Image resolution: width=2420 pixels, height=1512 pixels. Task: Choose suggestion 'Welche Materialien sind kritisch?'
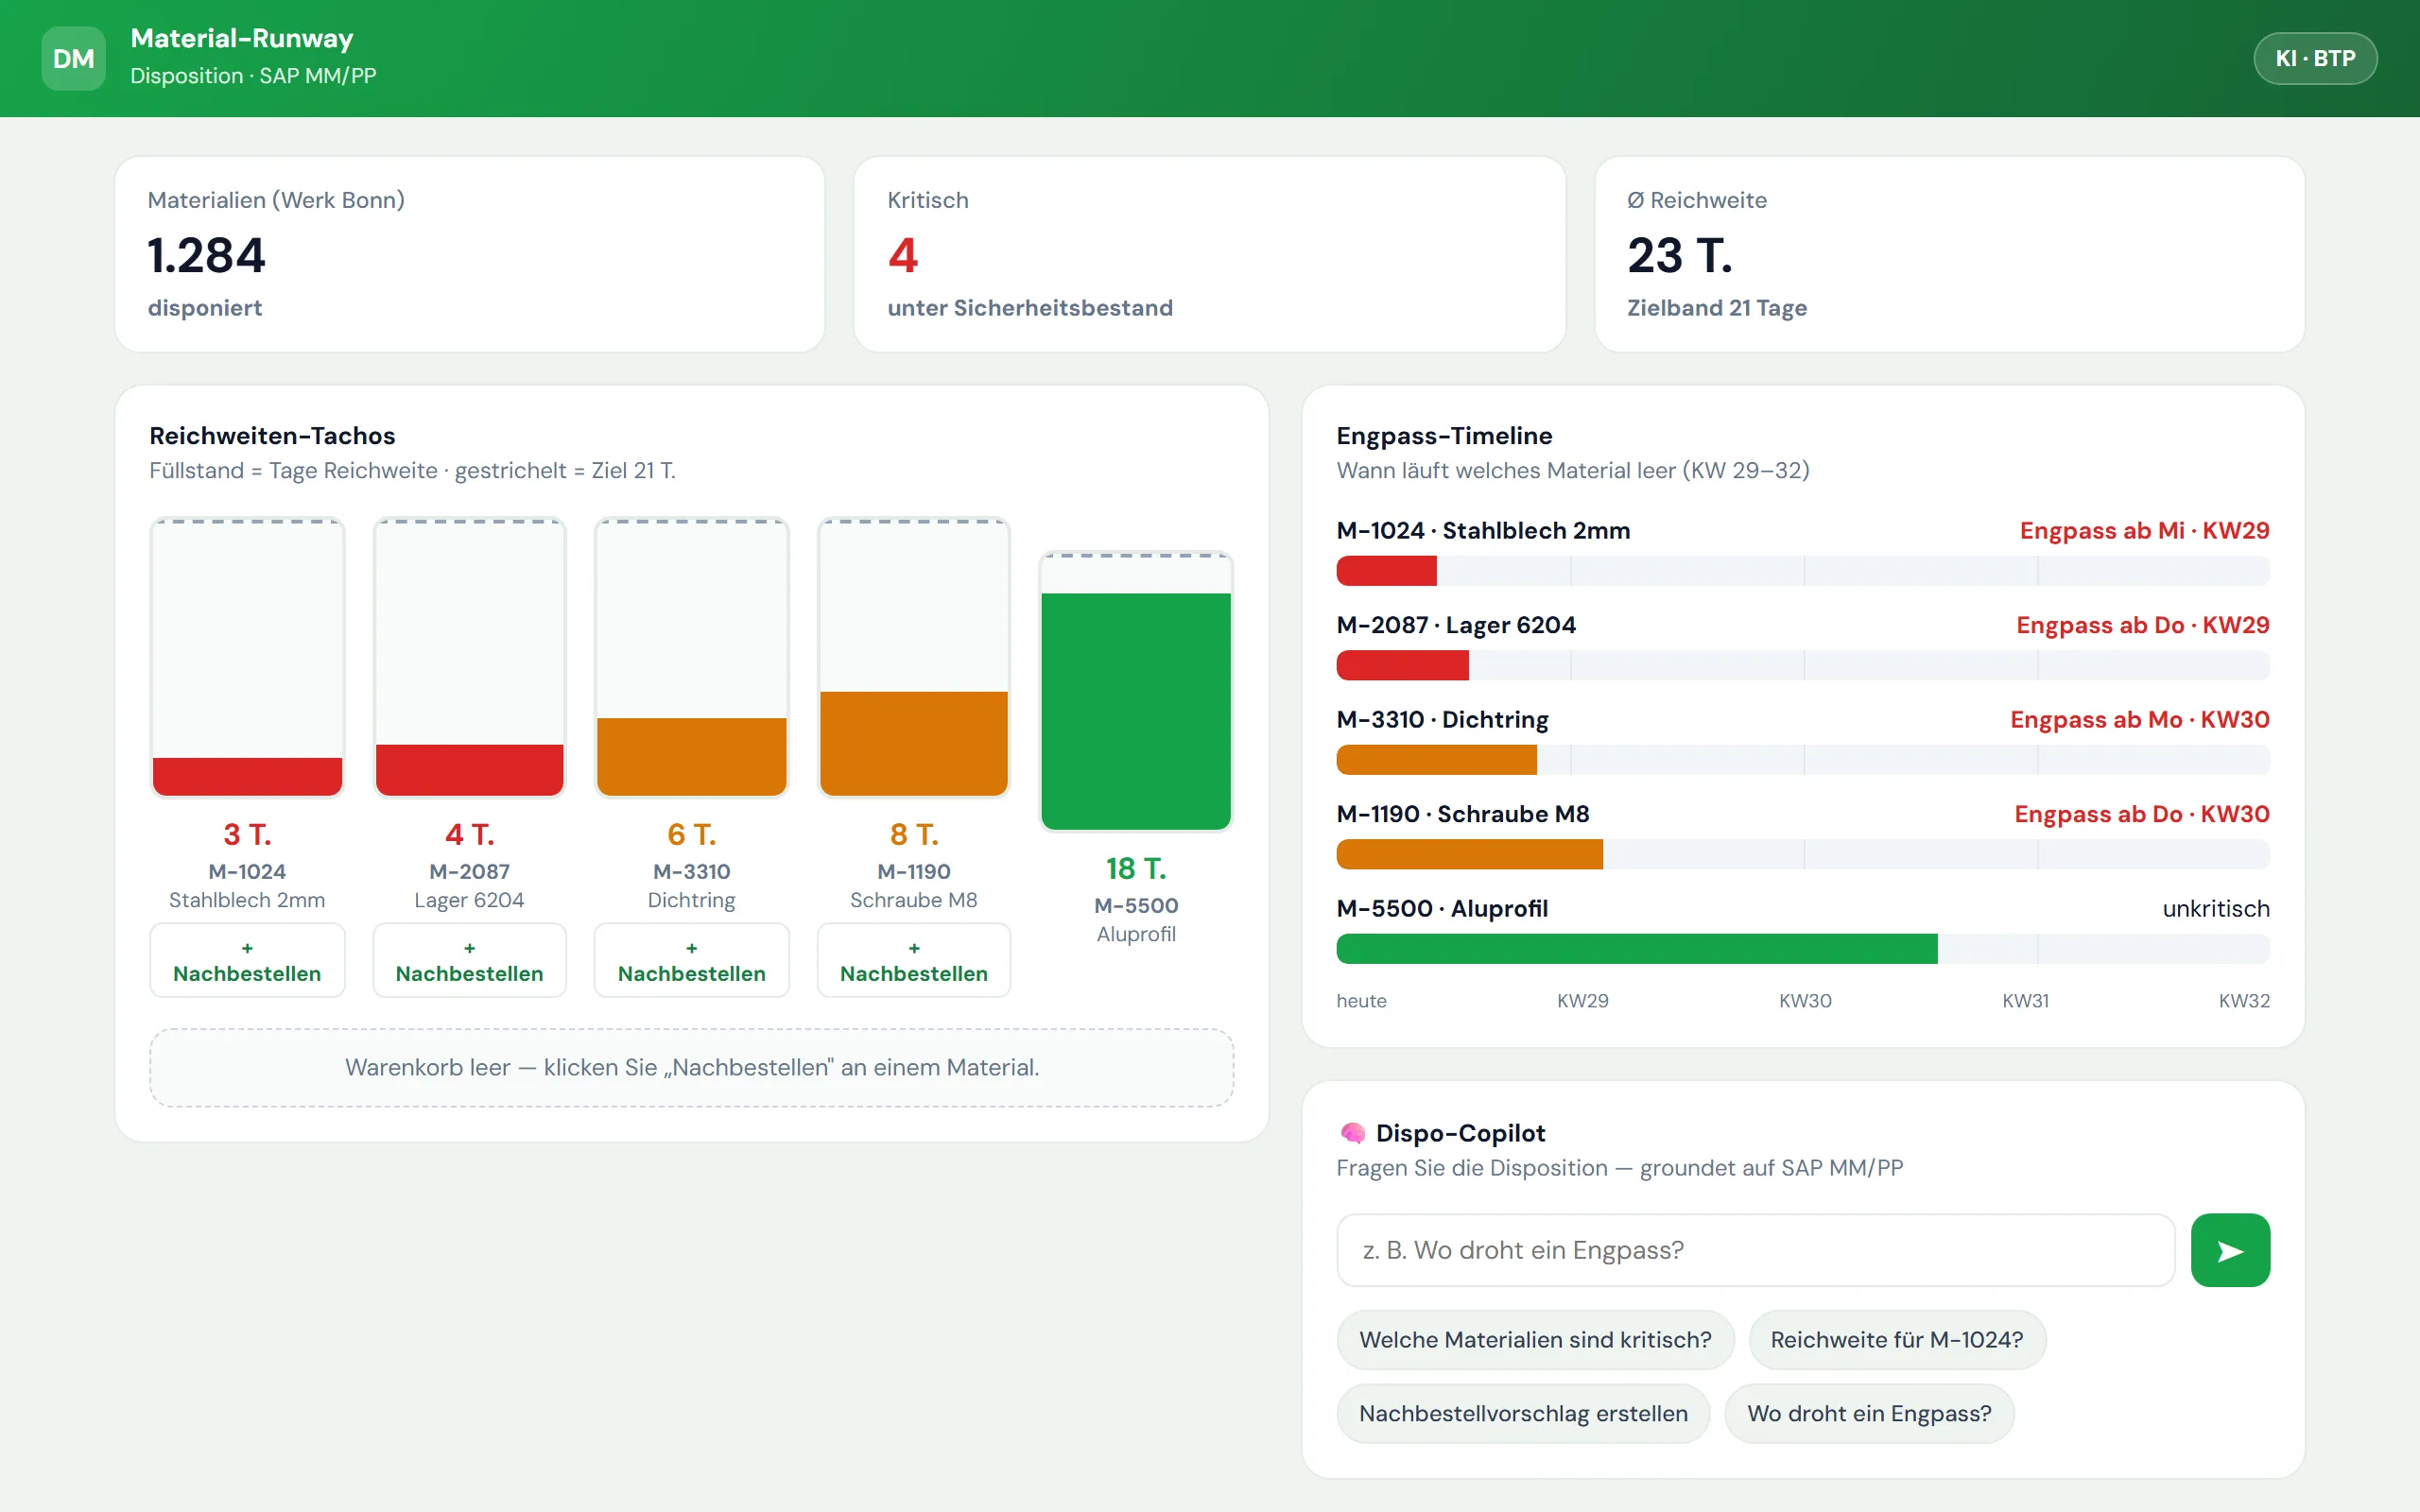[1535, 1340]
